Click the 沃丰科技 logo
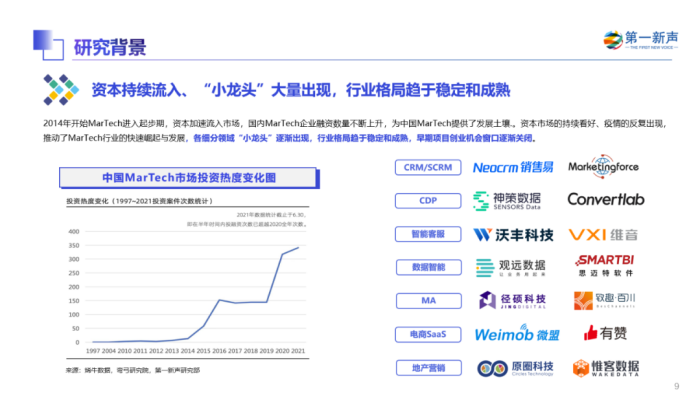The height and width of the screenshot is (393, 700). click(x=513, y=234)
